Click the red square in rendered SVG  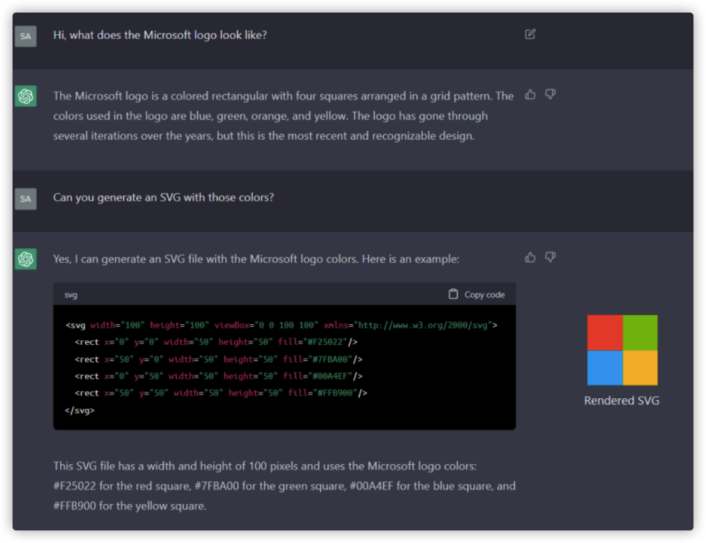[605, 333]
